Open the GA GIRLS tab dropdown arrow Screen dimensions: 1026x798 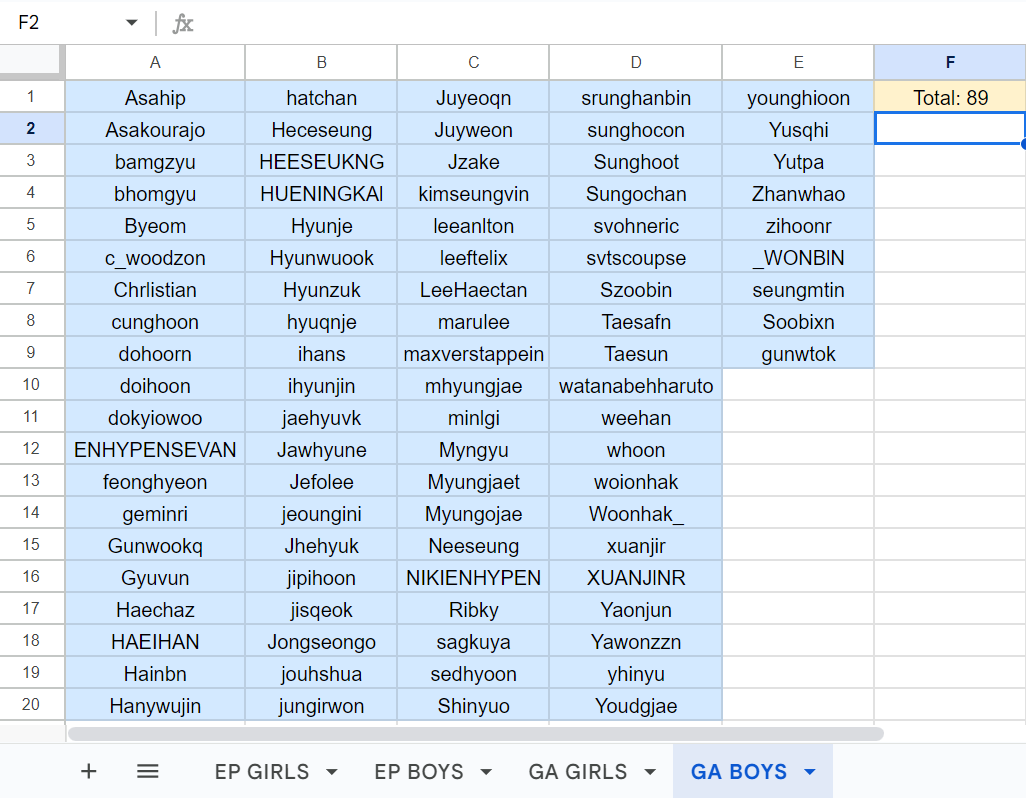click(x=650, y=772)
